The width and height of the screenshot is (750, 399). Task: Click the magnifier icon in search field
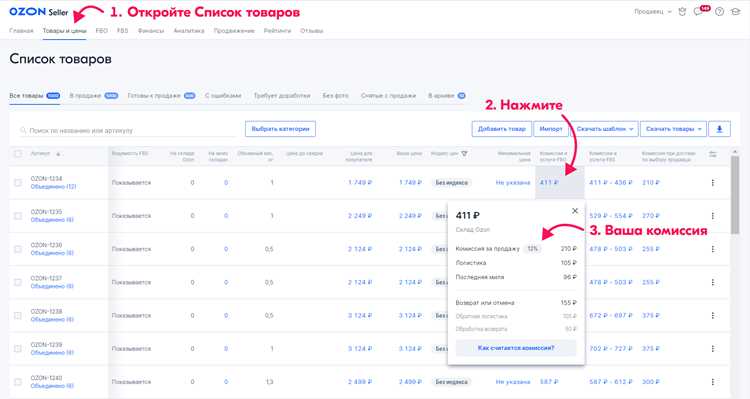pyautogui.click(x=23, y=130)
